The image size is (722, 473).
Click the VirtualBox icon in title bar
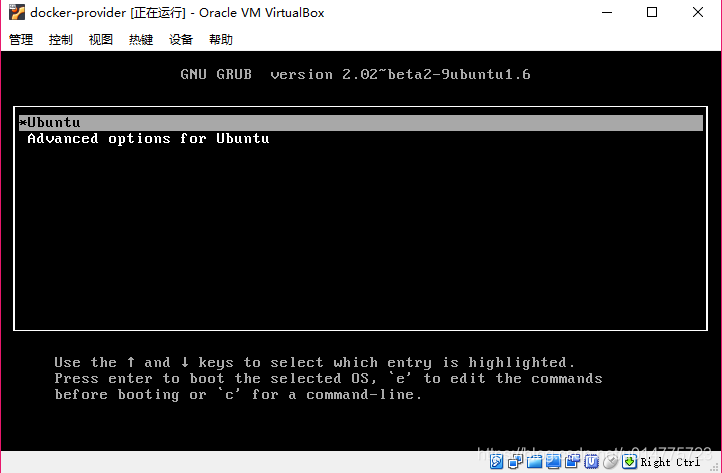(17, 12)
